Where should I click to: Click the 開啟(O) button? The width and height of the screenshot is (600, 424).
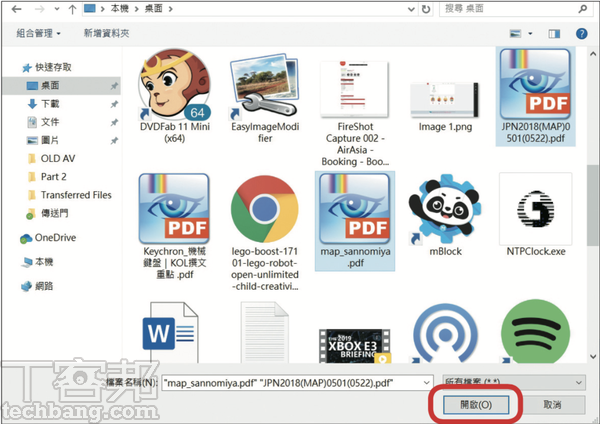coord(476,405)
